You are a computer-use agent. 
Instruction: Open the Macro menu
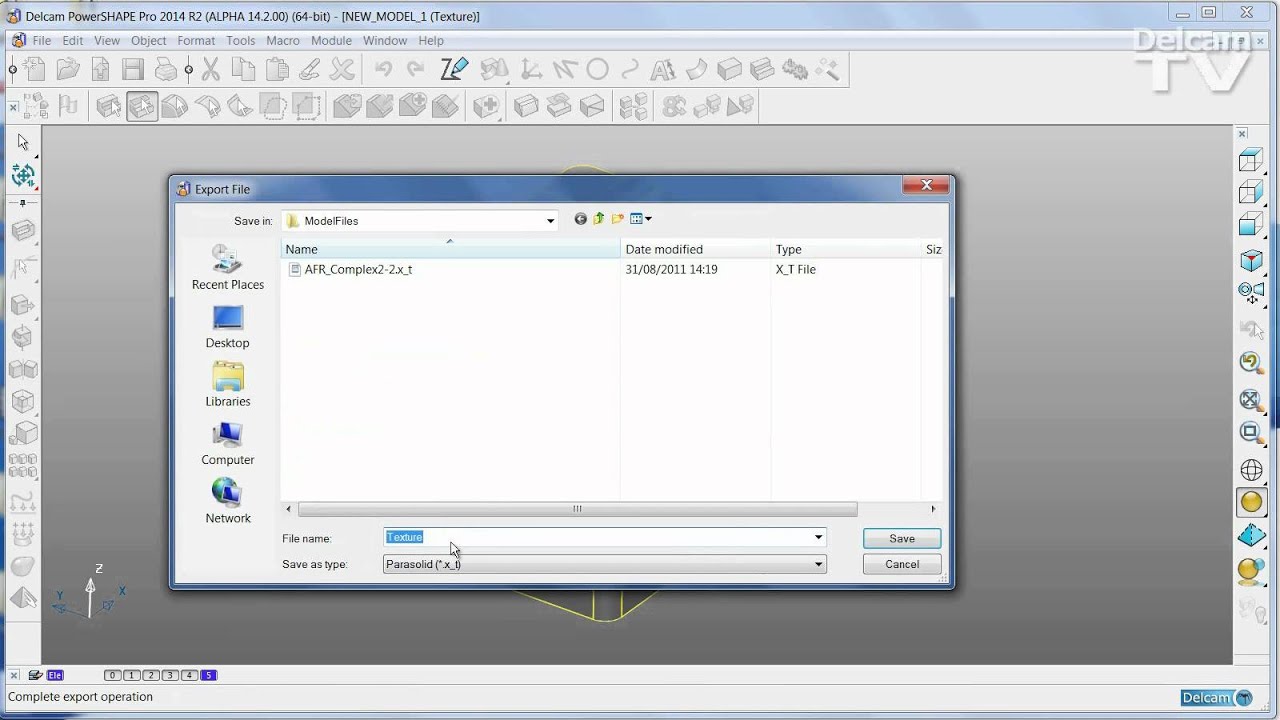283,41
